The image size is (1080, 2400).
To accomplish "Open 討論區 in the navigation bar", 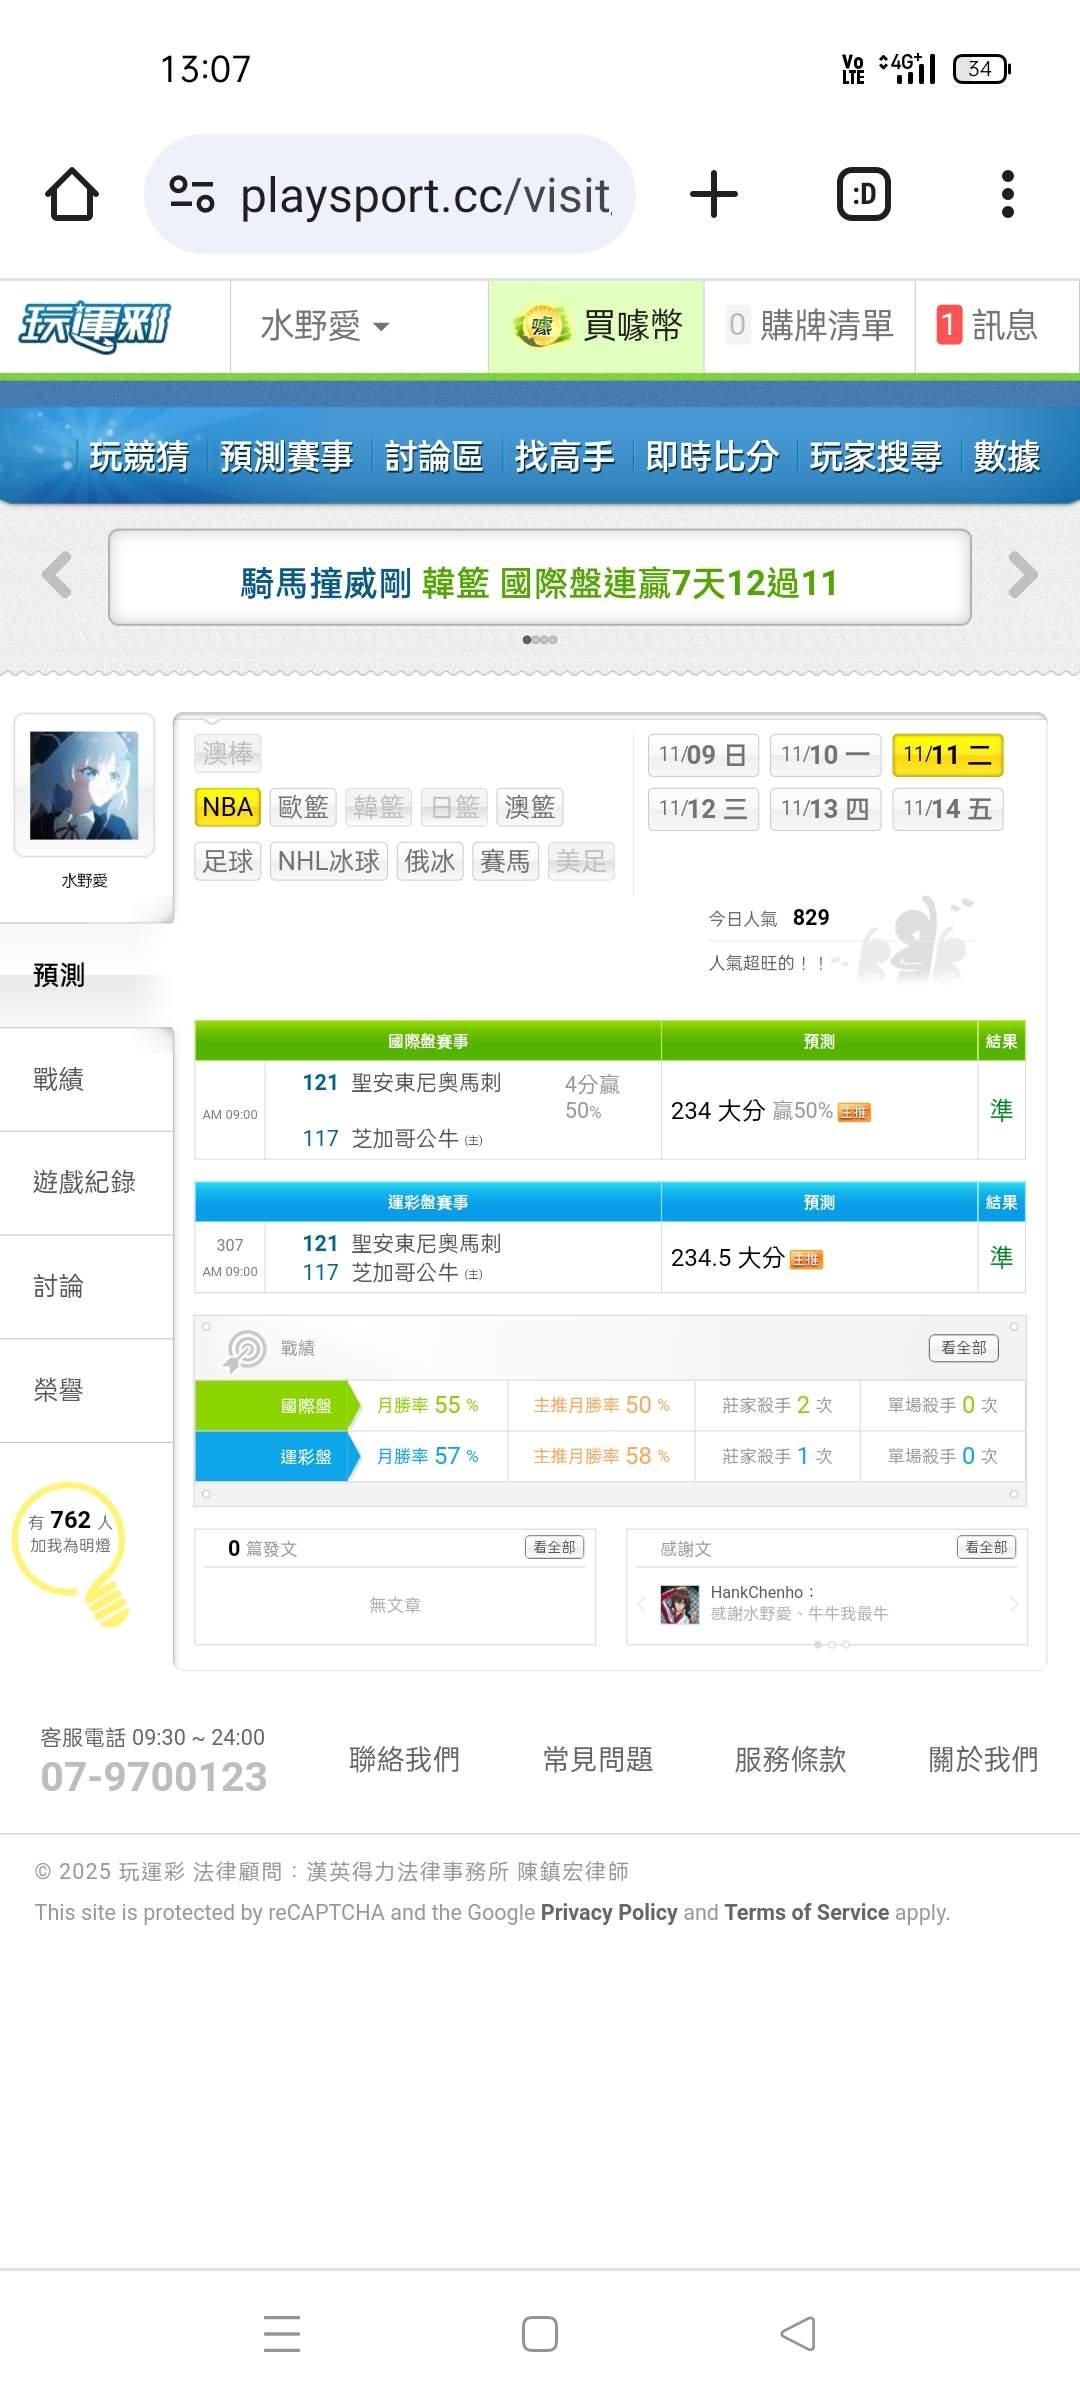I will point(434,457).
